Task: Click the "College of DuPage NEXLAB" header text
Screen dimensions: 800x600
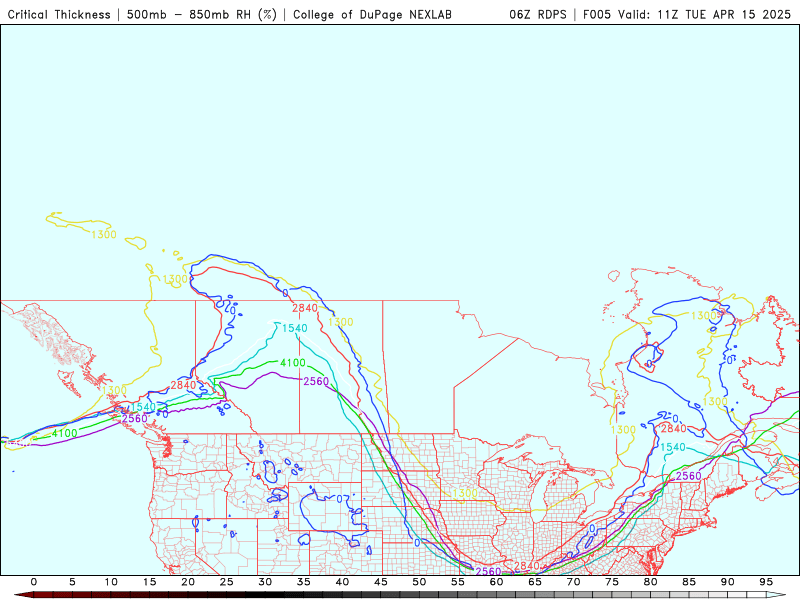Action: click(x=372, y=14)
